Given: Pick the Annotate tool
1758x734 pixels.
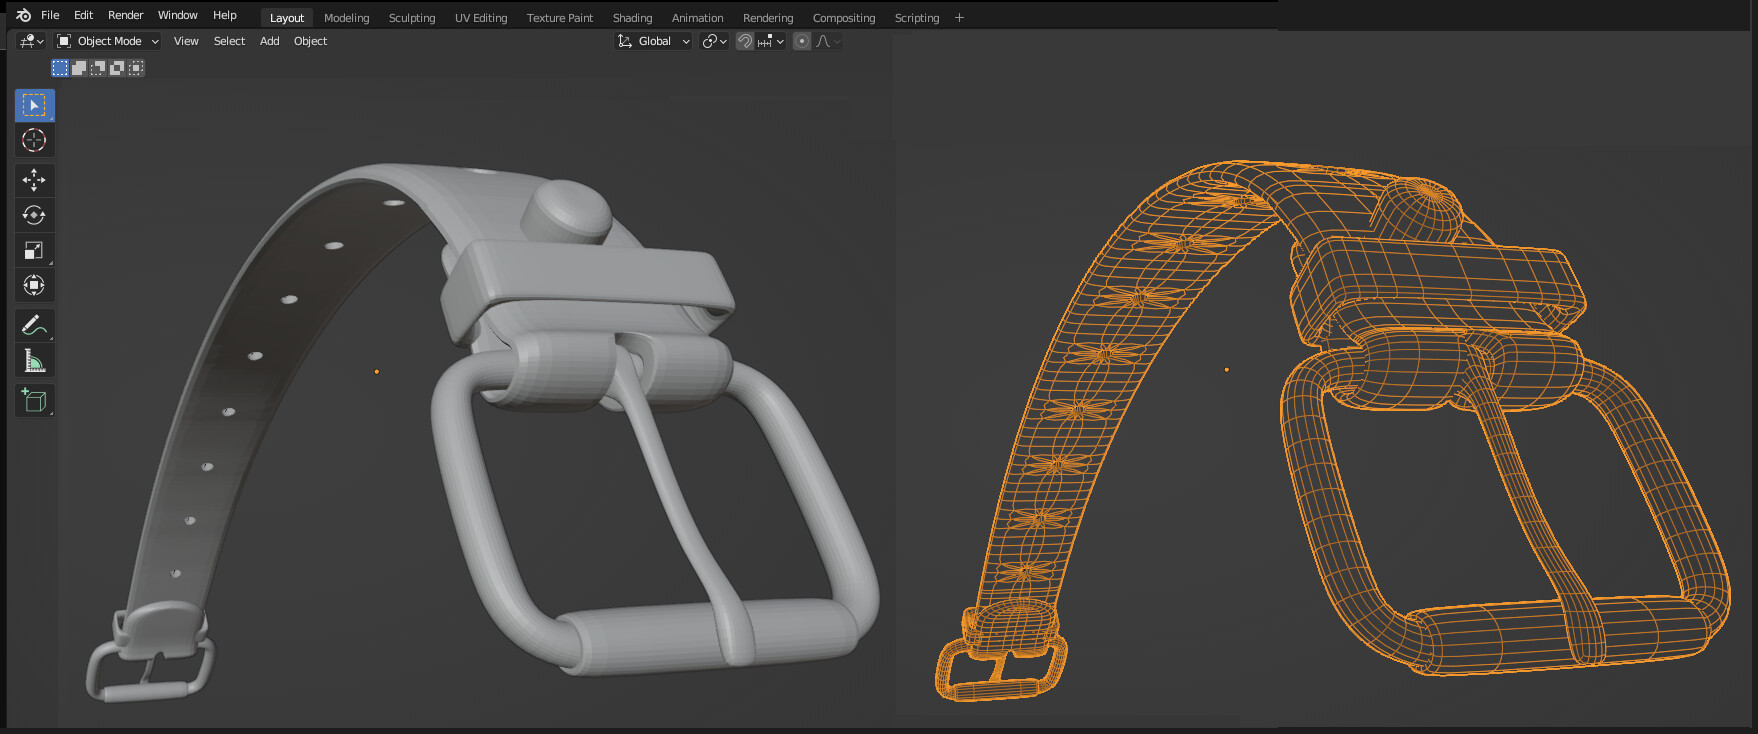Looking at the screenshot, I should click(x=34, y=325).
